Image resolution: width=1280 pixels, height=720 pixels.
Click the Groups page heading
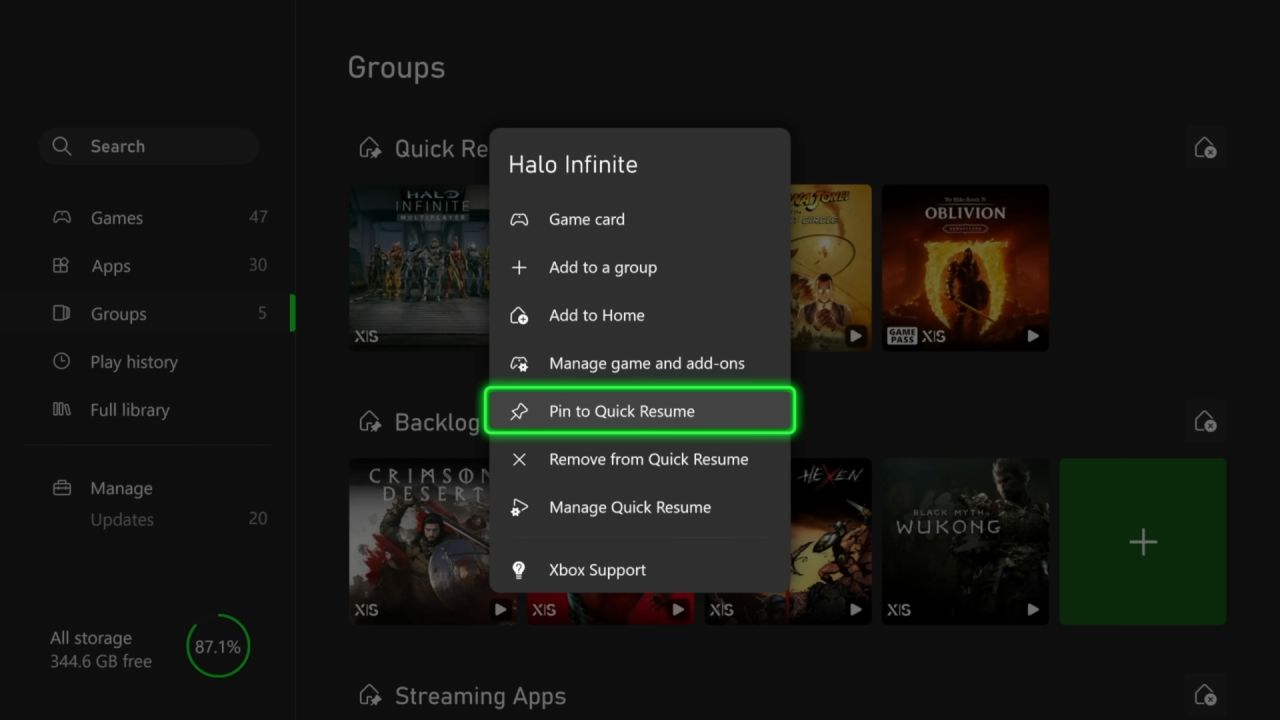tap(396, 68)
